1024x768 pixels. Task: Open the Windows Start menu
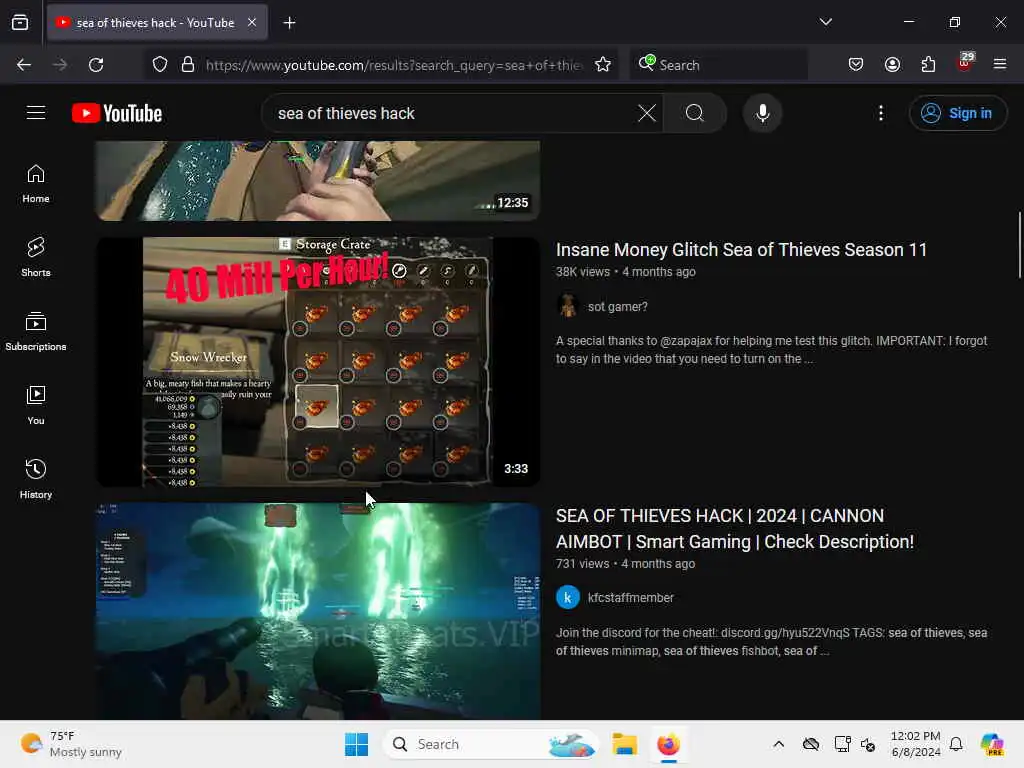pyautogui.click(x=357, y=744)
